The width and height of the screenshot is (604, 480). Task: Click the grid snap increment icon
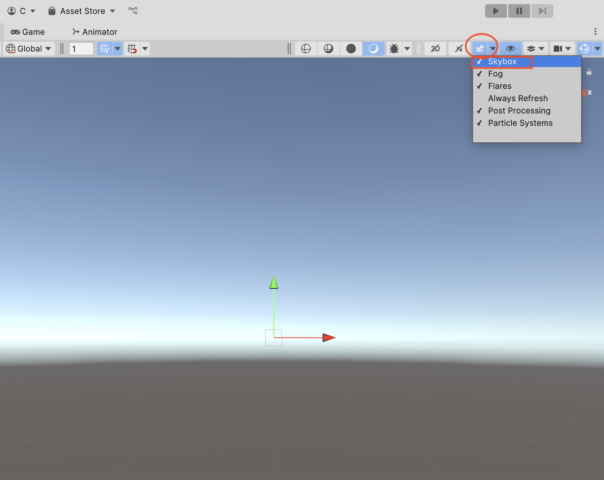coord(132,49)
